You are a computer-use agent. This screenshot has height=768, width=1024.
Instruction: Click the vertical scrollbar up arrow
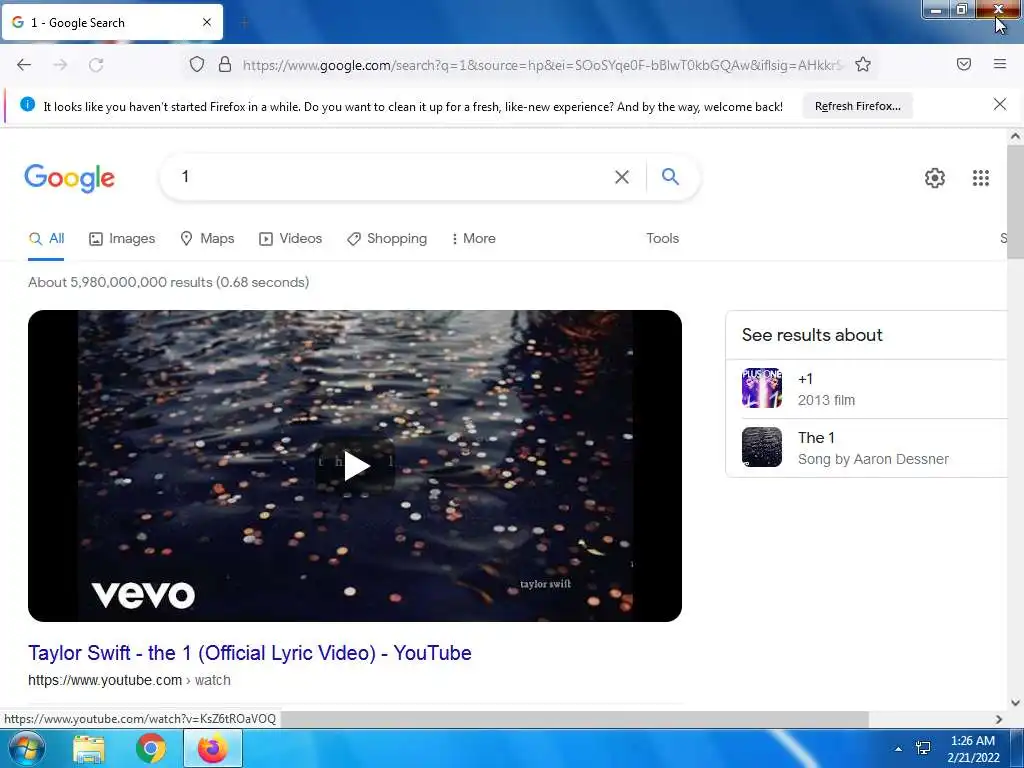click(1015, 136)
